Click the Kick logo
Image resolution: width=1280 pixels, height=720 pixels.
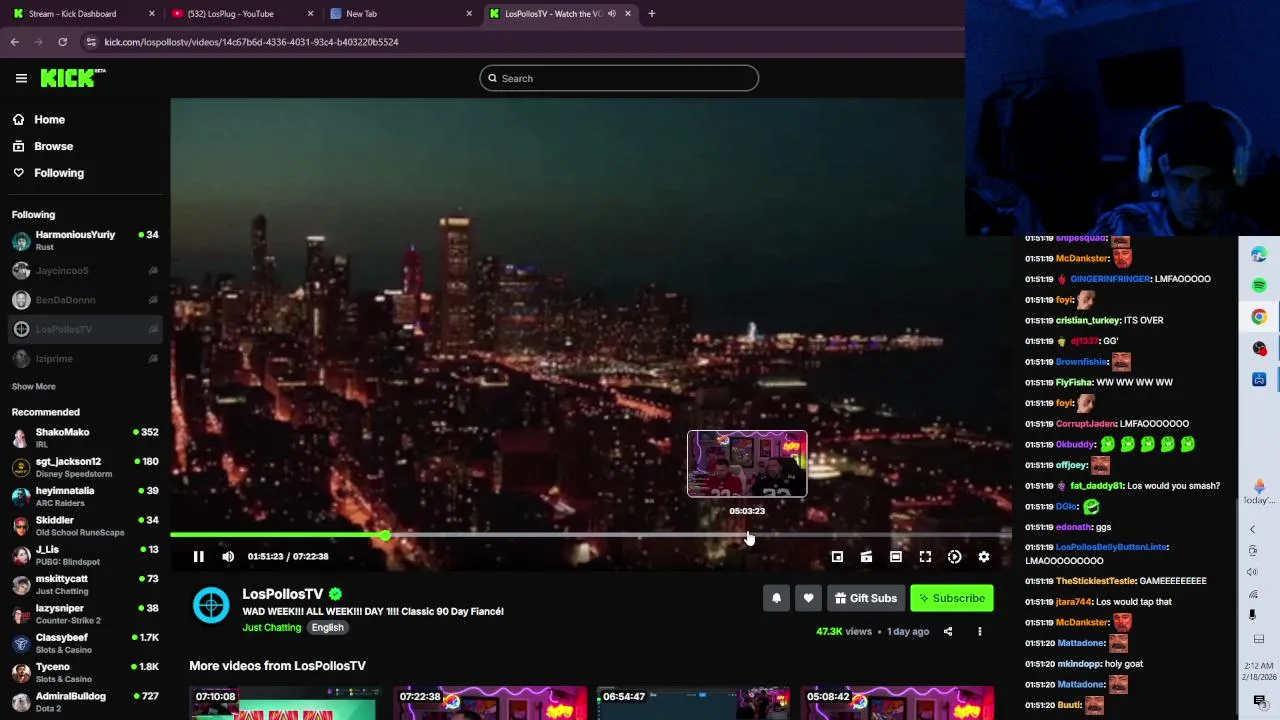(x=73, y=78)
